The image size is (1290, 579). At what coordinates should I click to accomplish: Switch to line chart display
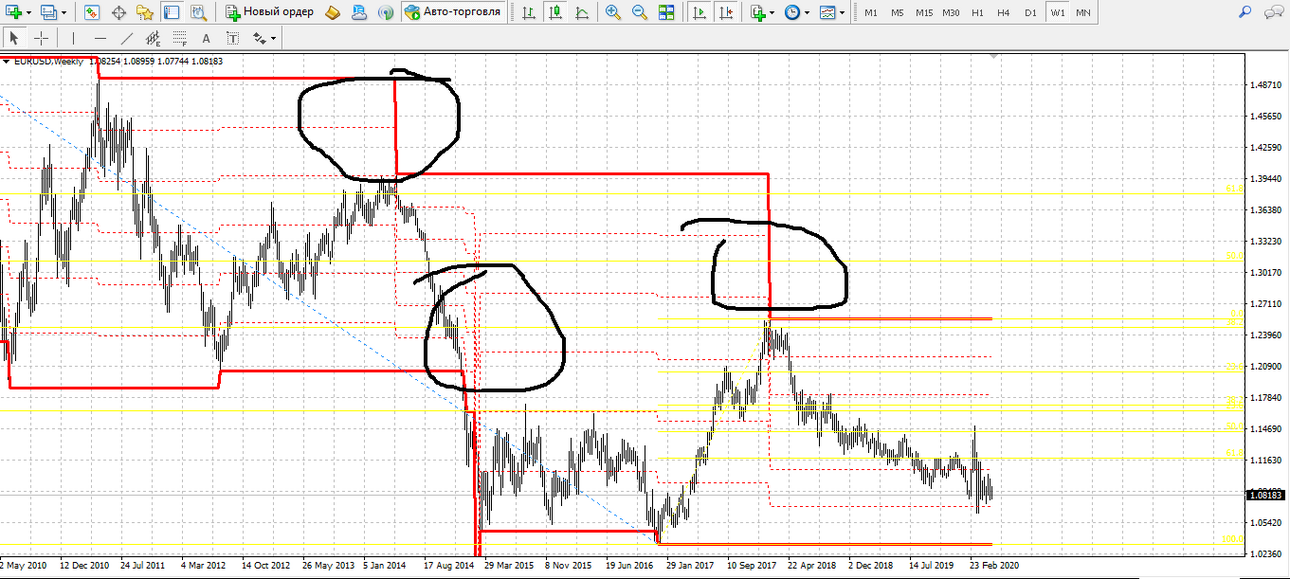pos(580,12)
